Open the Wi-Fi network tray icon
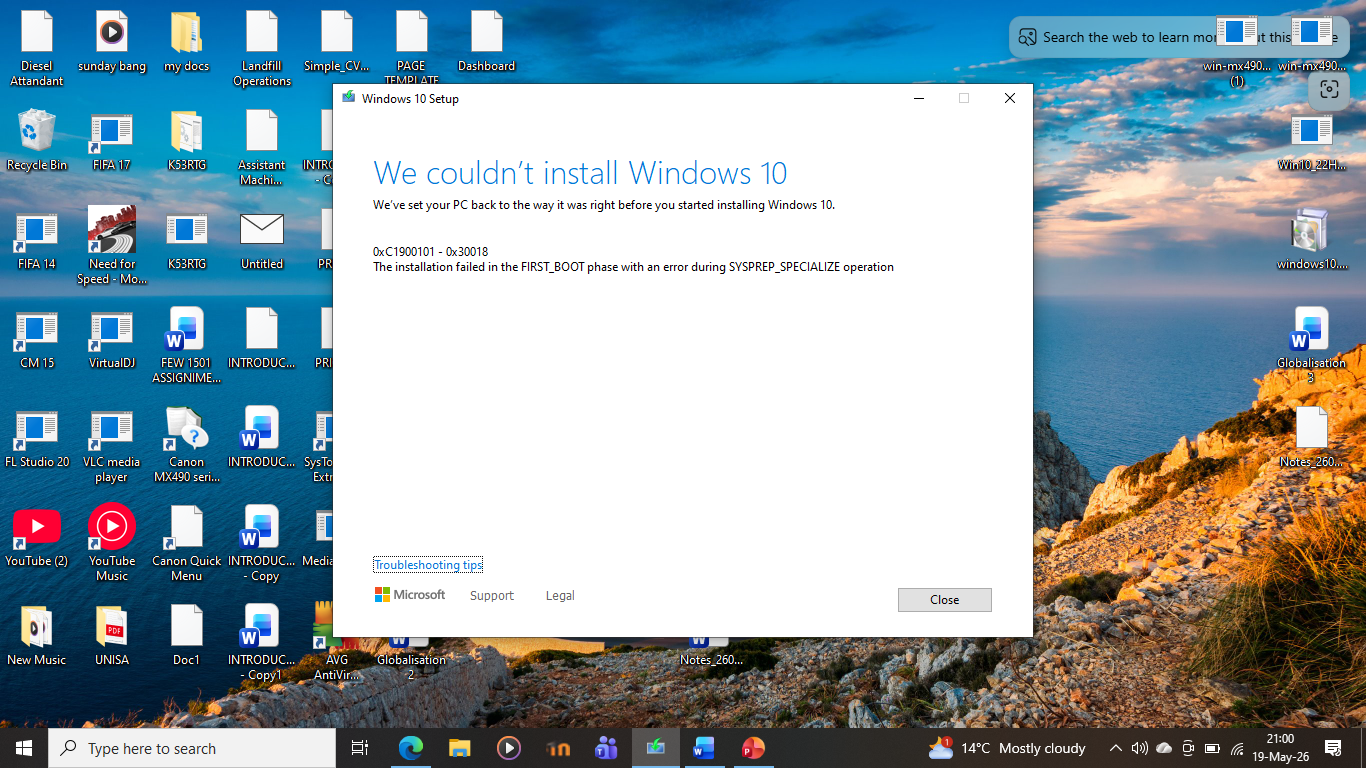Image resolution: width=1366 pixels, height=768 pixels. pos(1237,748)
